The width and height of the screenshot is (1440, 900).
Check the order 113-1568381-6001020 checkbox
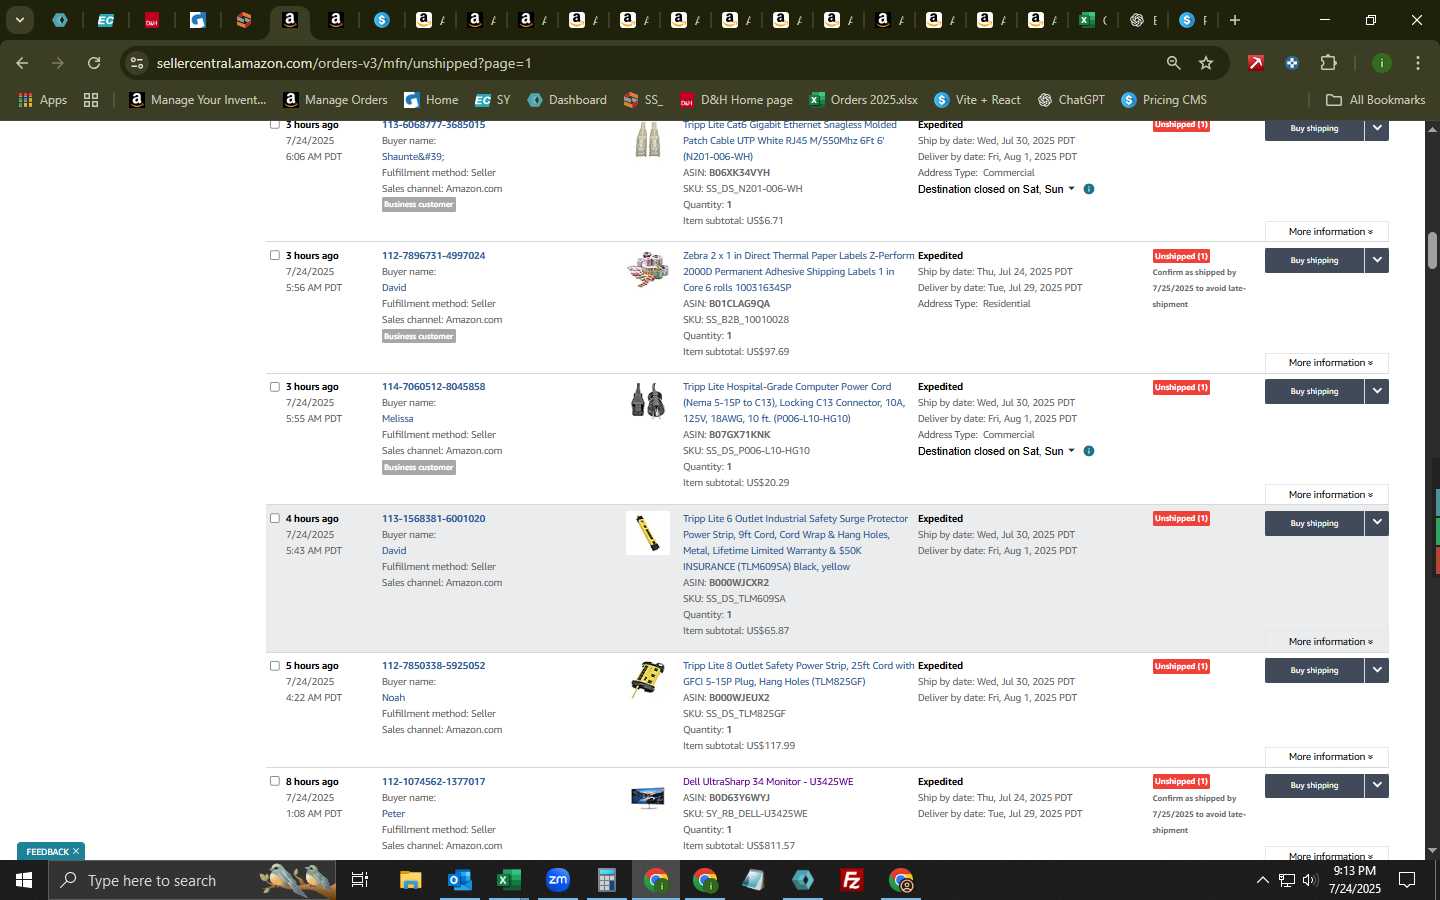click(x=274, y=518)
